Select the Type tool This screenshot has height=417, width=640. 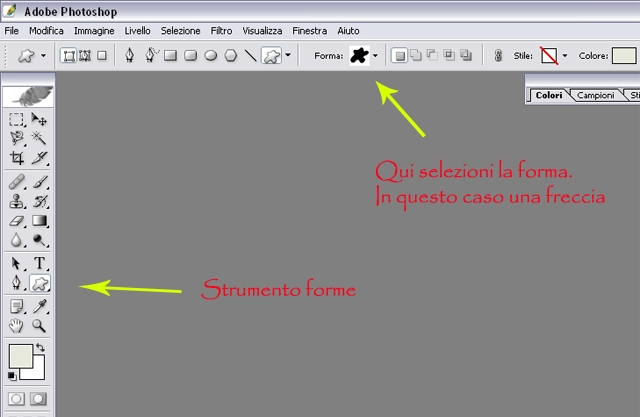tap(41, 264)
